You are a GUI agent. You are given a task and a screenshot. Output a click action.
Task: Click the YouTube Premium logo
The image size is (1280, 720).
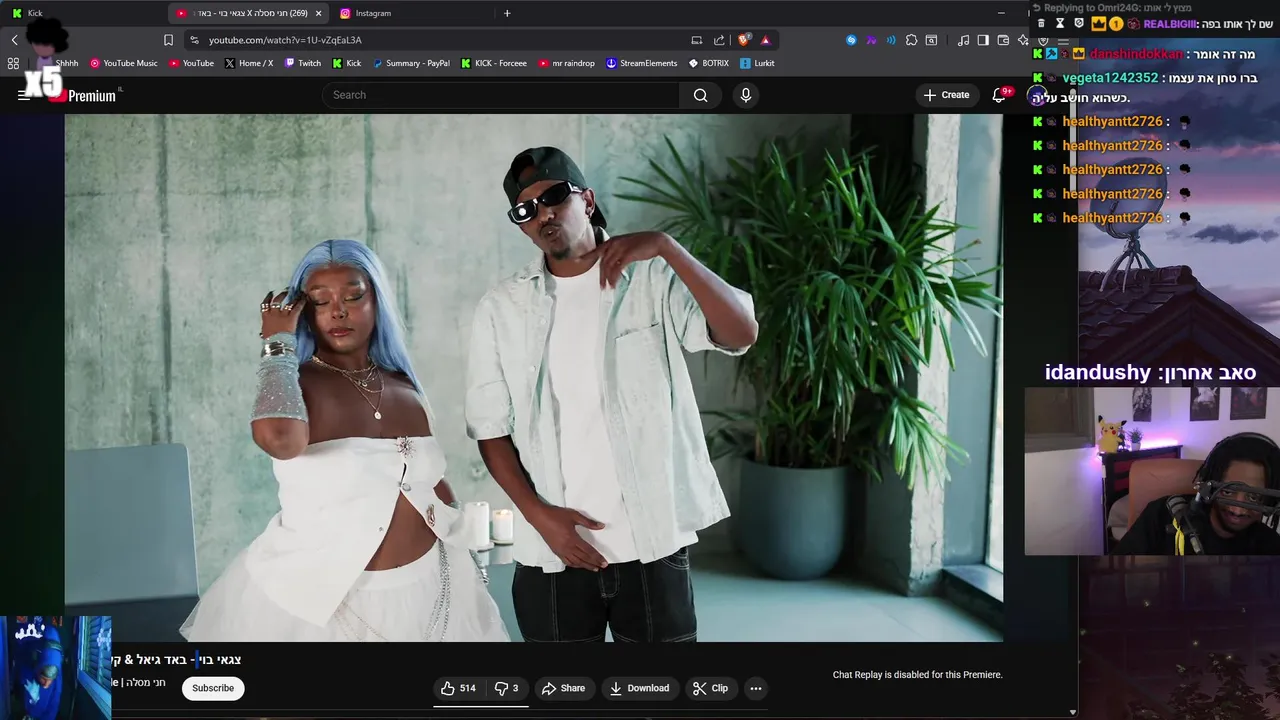[83, 95]
